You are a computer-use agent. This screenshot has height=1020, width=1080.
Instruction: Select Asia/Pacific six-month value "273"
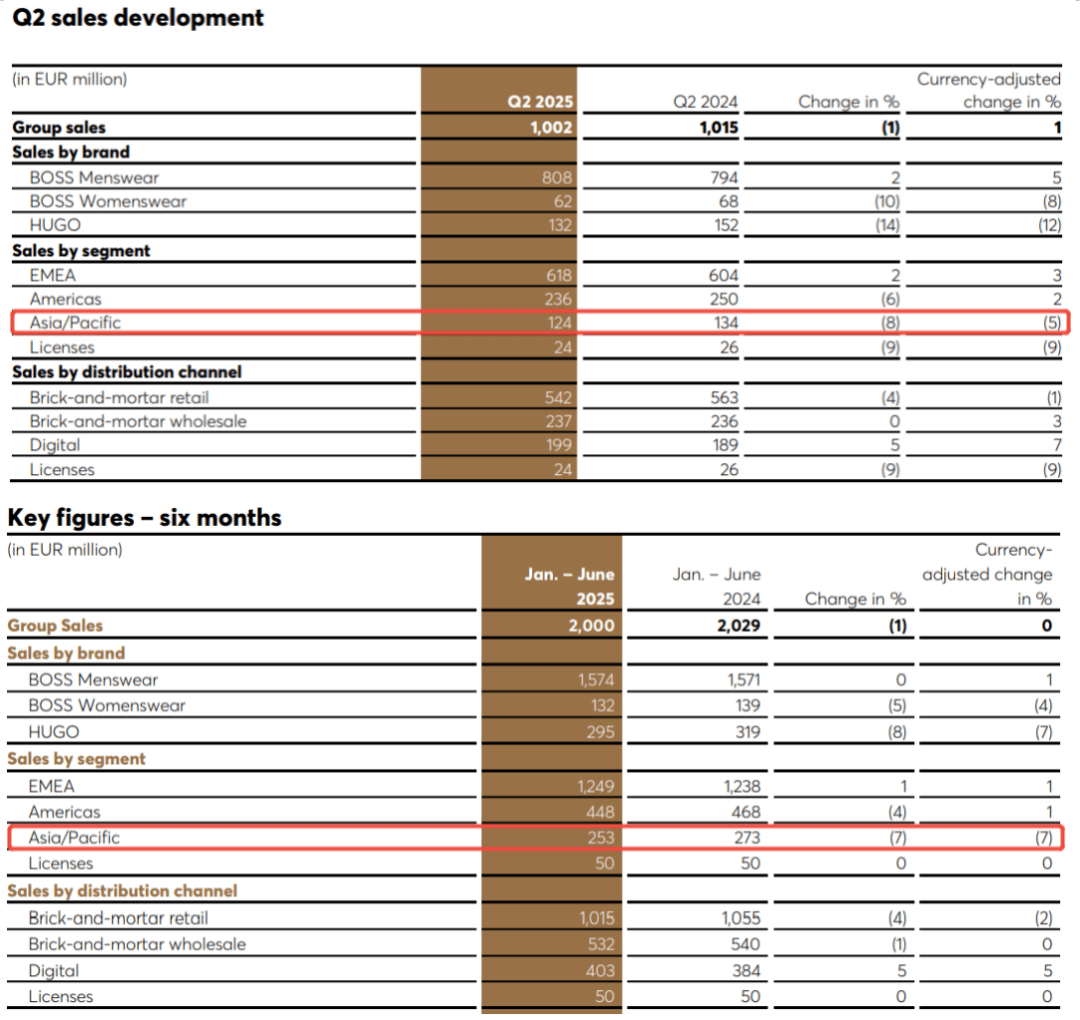747,837
